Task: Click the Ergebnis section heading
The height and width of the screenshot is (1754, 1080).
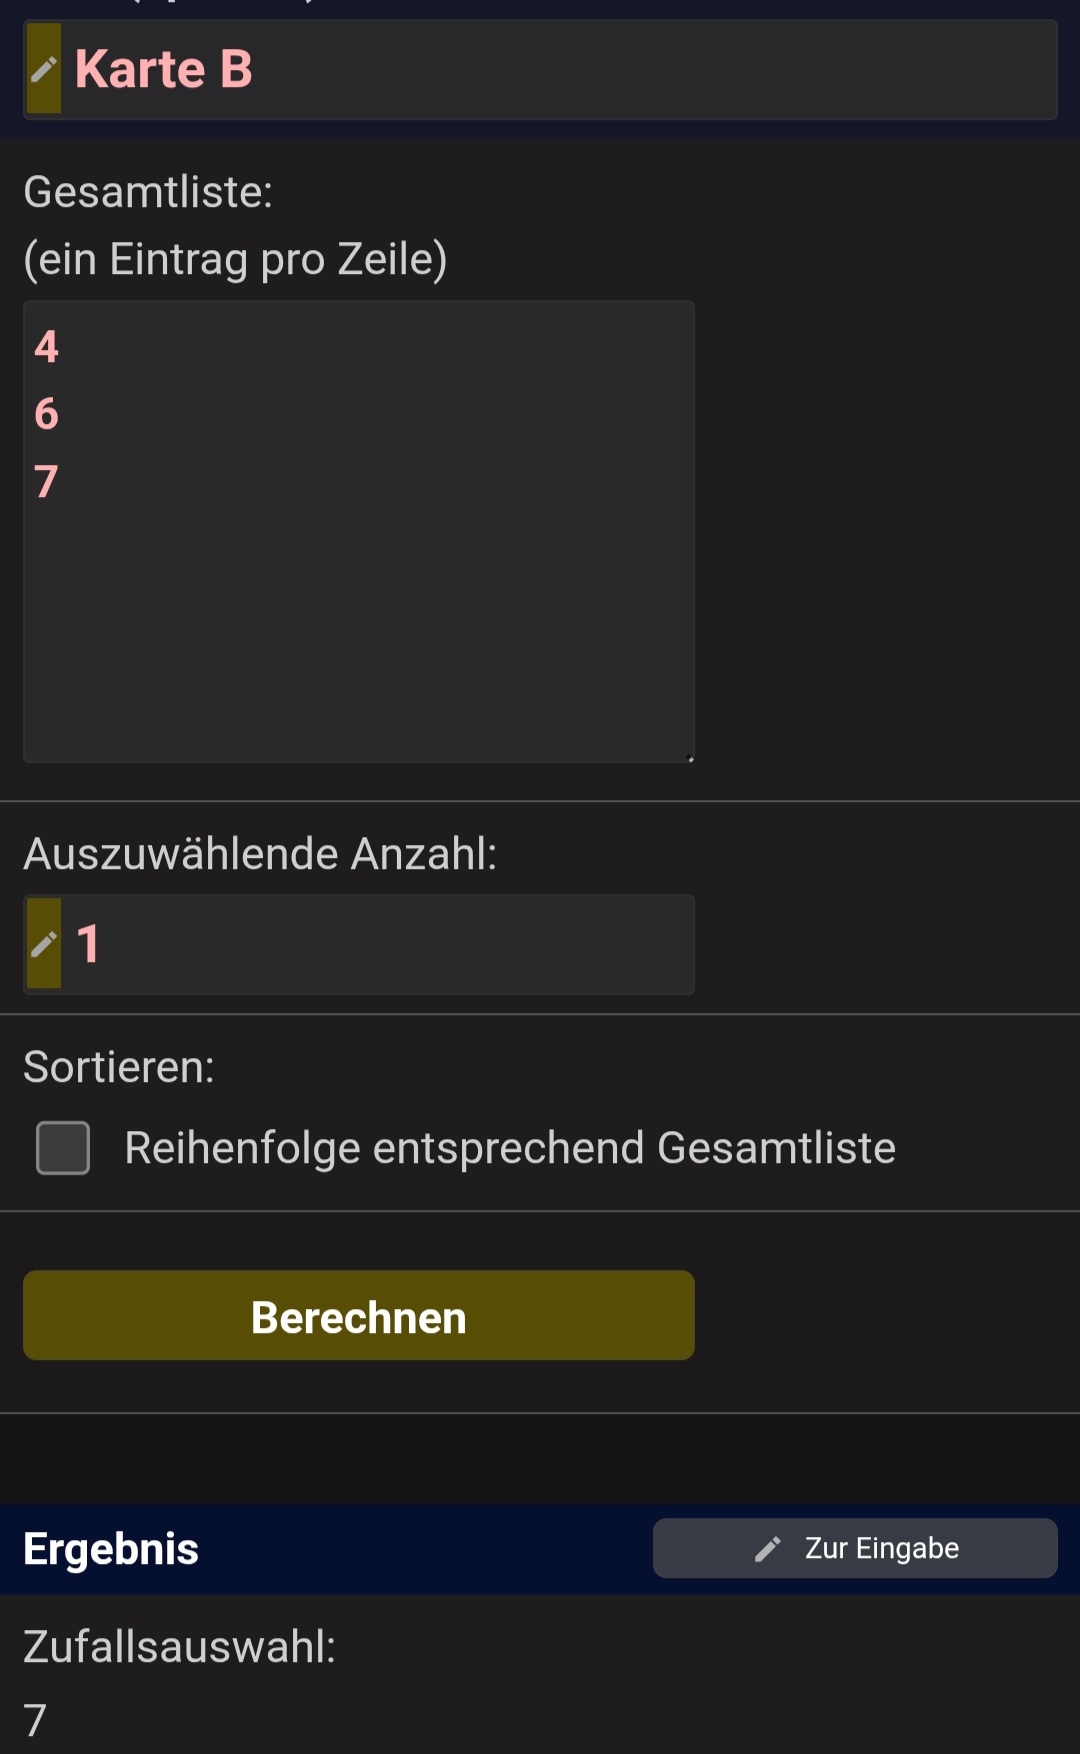Action: (111, 1549)
